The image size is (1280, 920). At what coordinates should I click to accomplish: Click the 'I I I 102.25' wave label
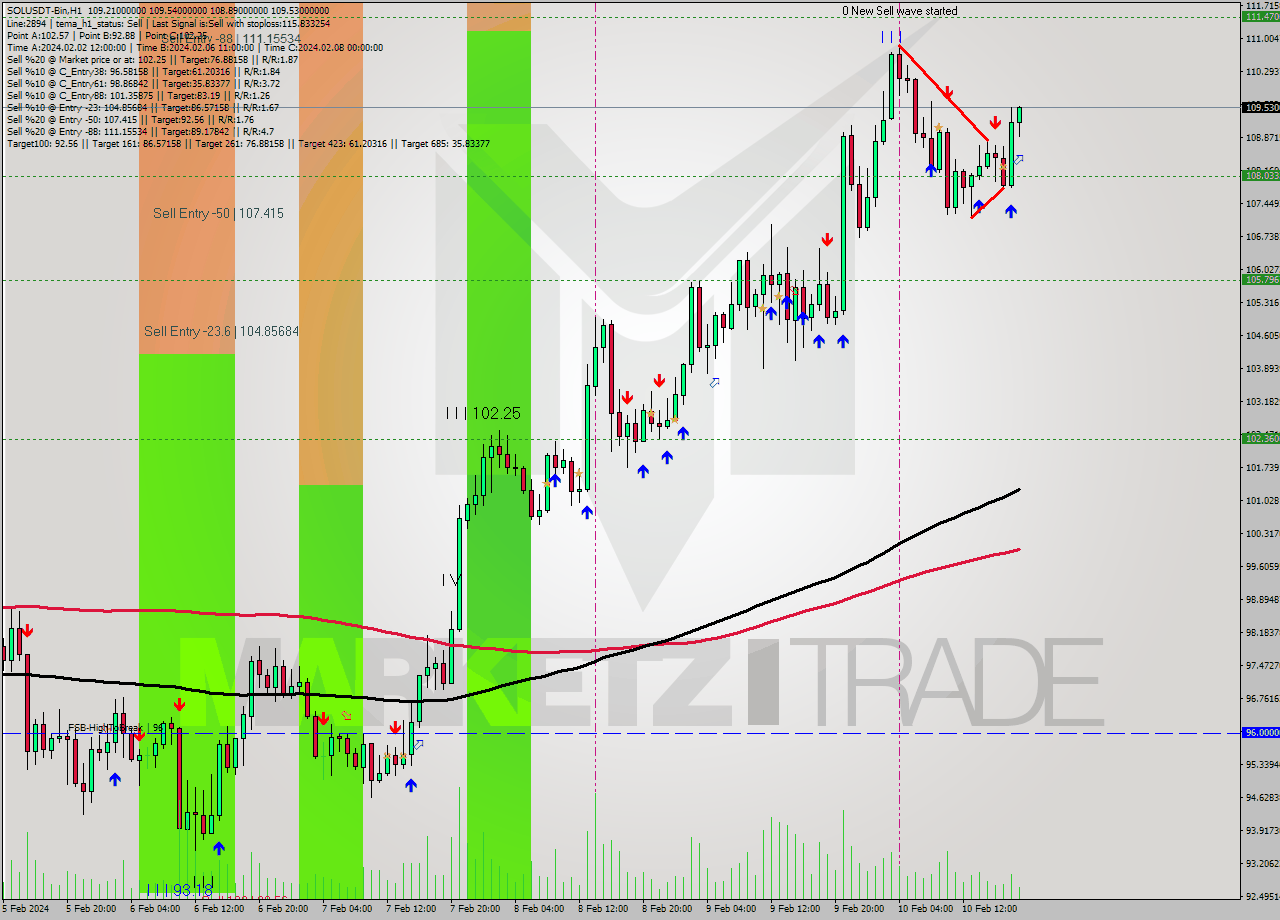(483, 413)
